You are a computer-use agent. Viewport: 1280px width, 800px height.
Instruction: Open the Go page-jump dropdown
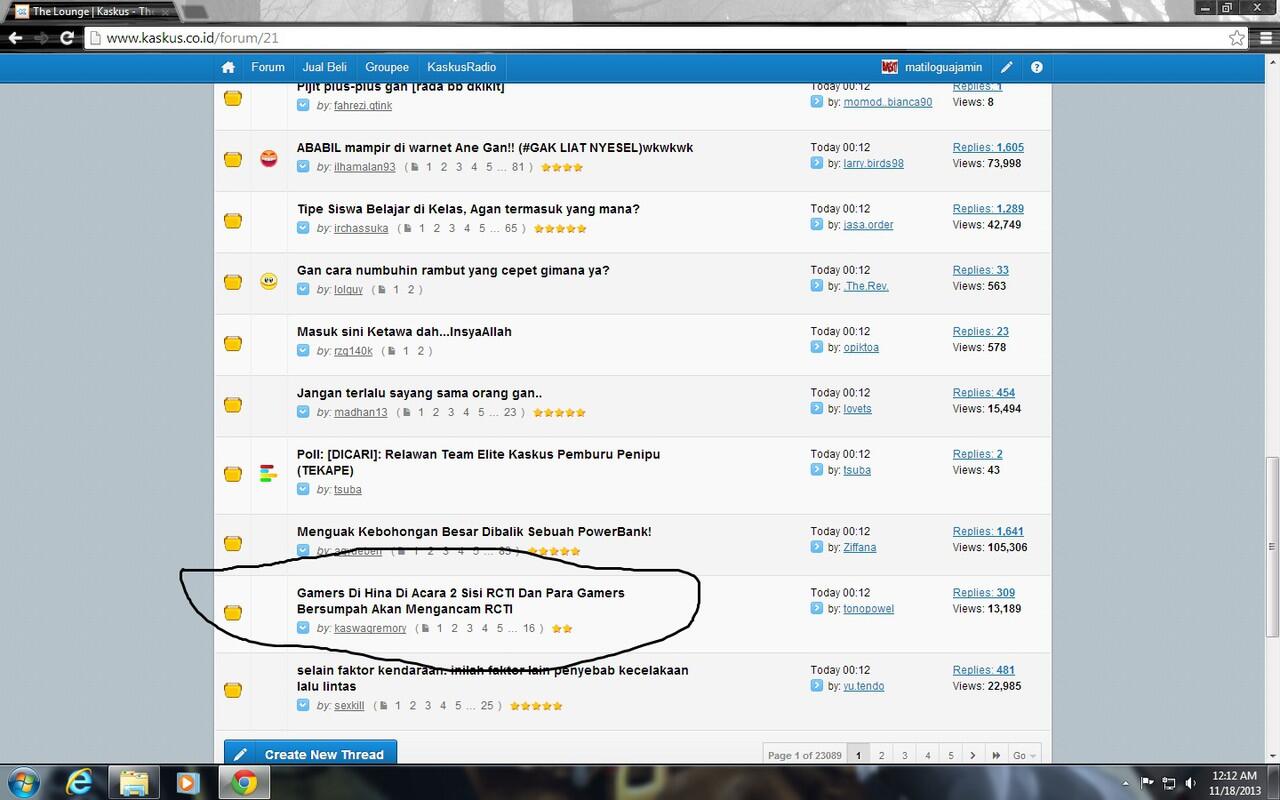(x=1024, y=755)
